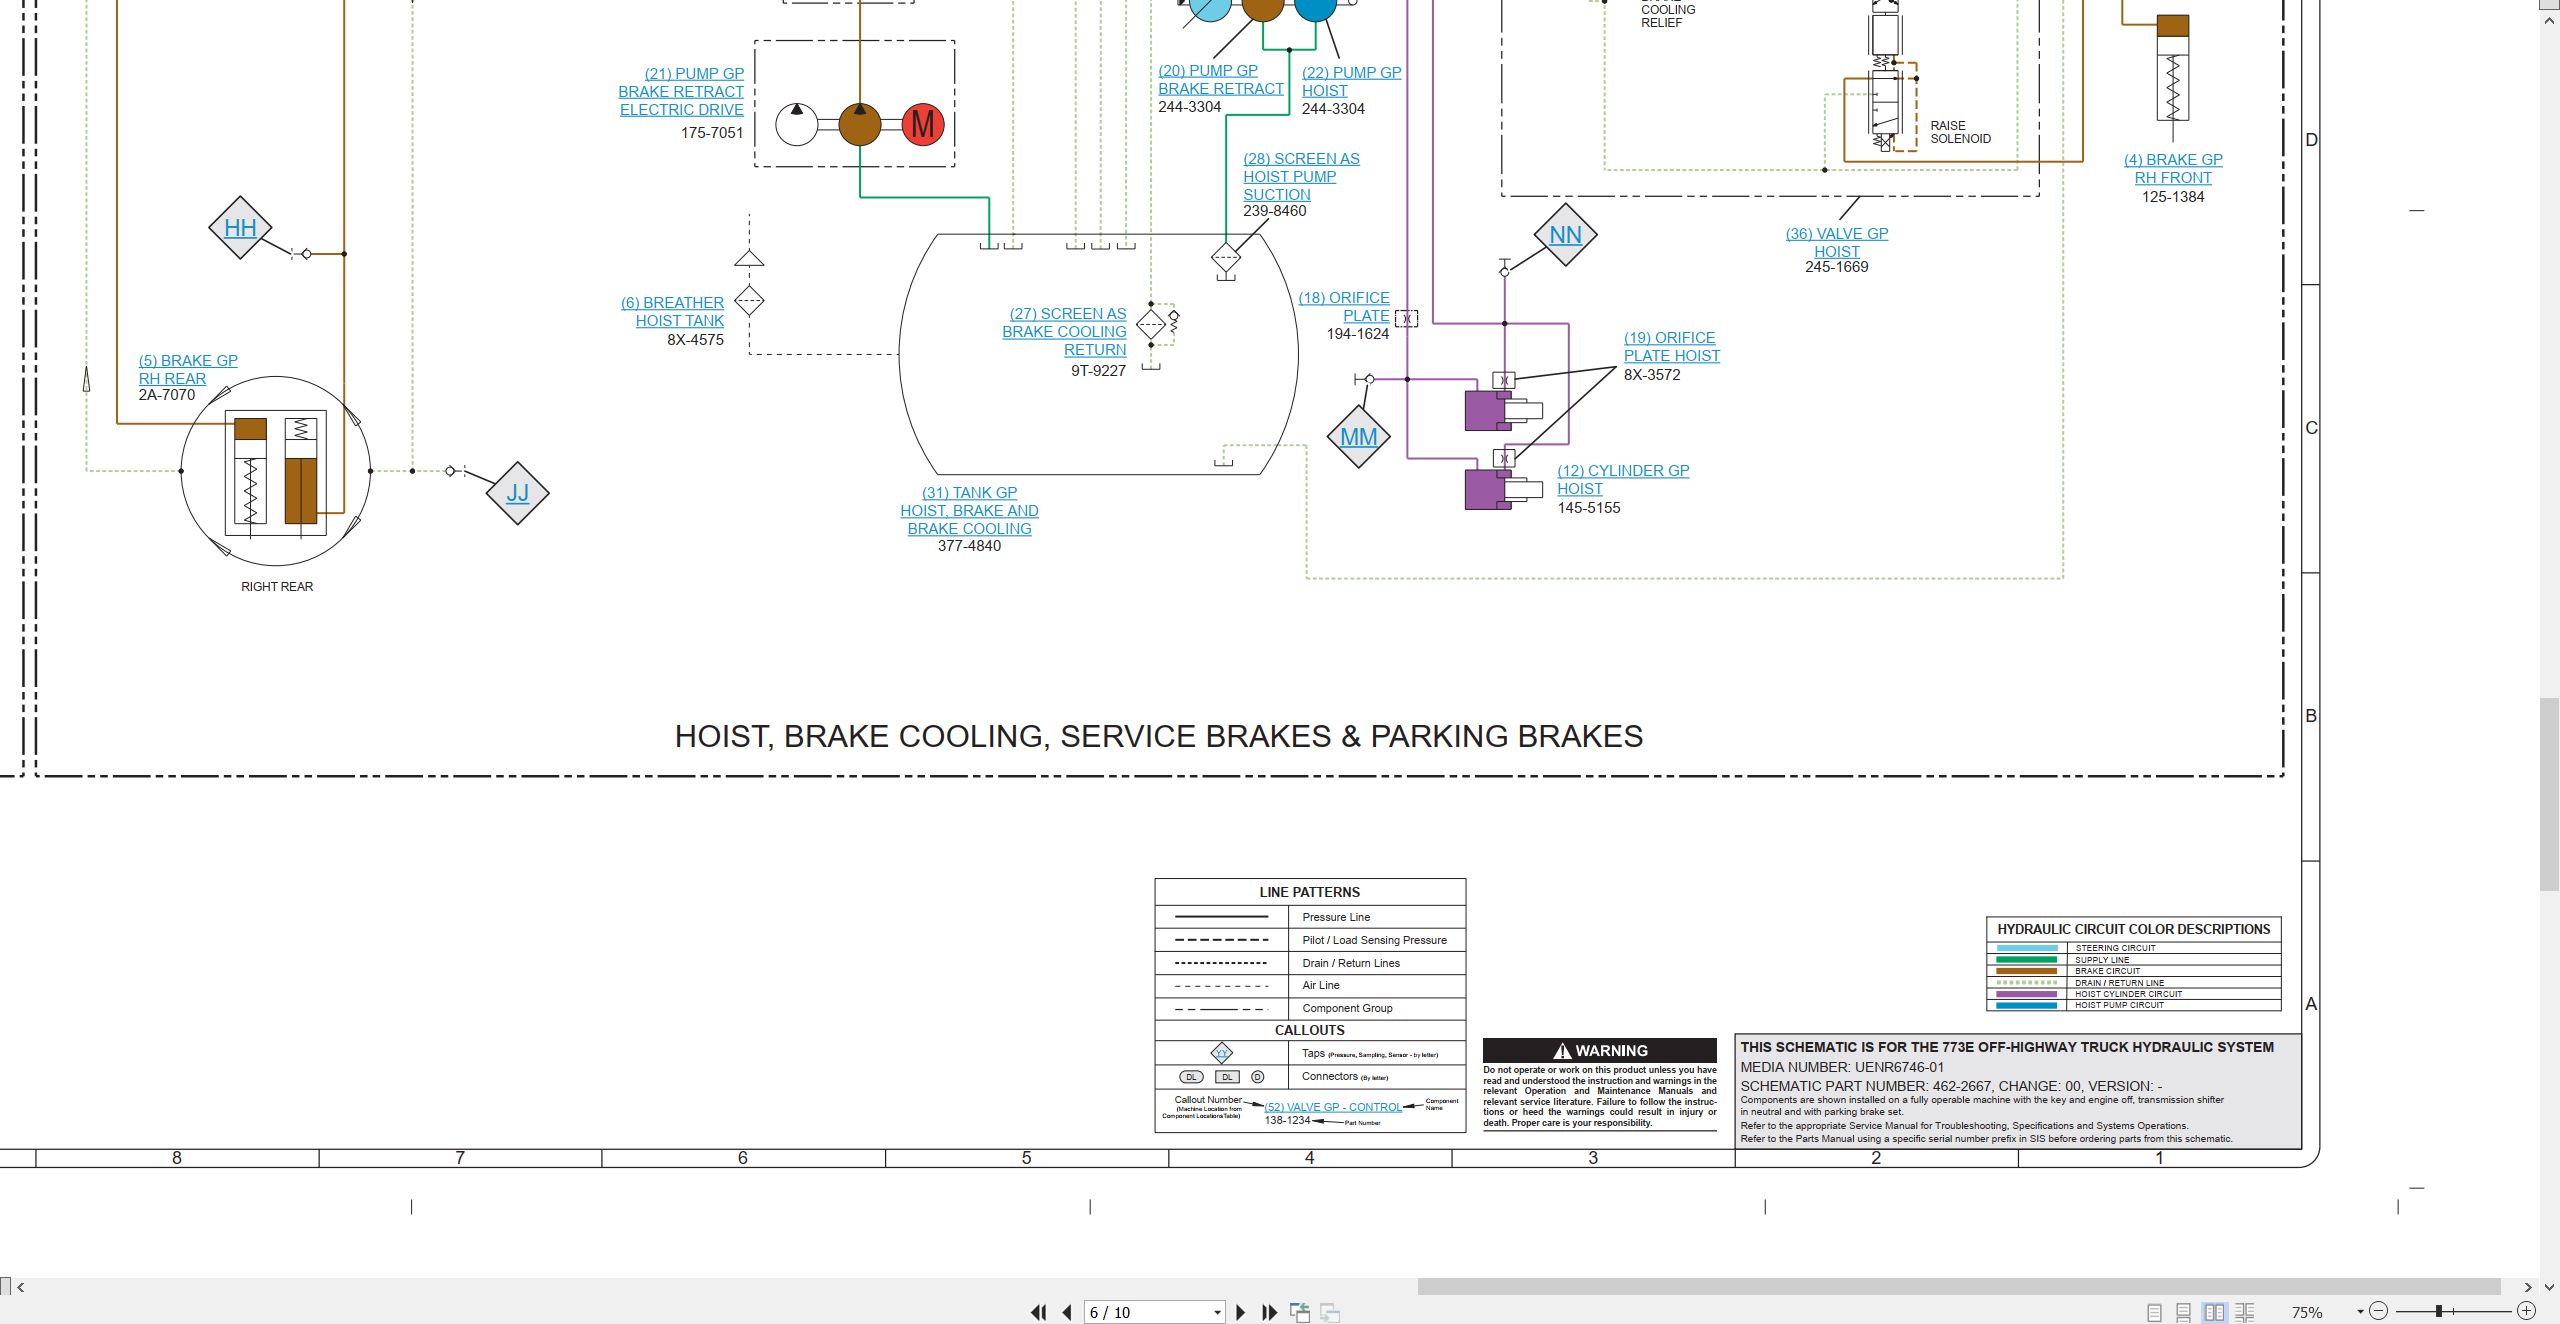Click the (52) Valve GP - Control legend link
The image size is (2560, 1324).
tap(1333, 1107)
